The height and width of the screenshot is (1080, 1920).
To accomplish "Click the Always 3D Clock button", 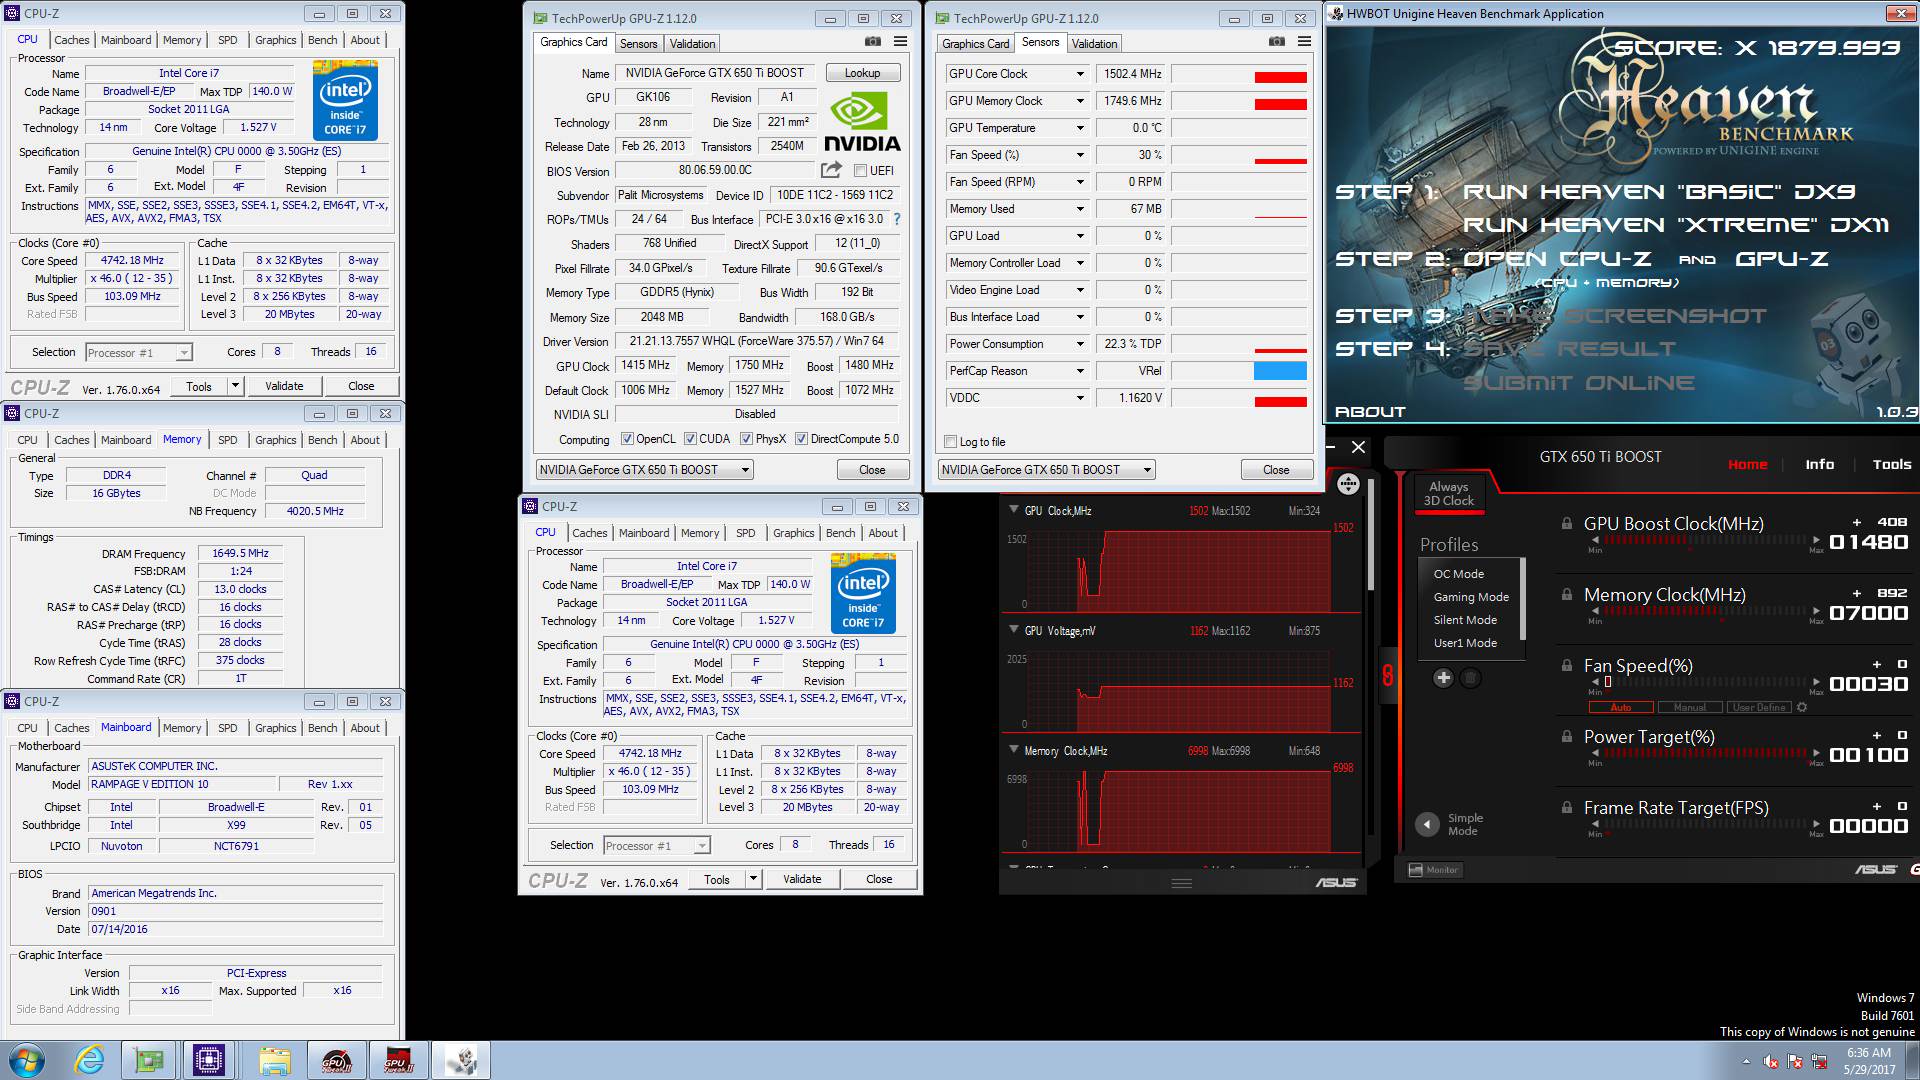I will (1448, 494).
